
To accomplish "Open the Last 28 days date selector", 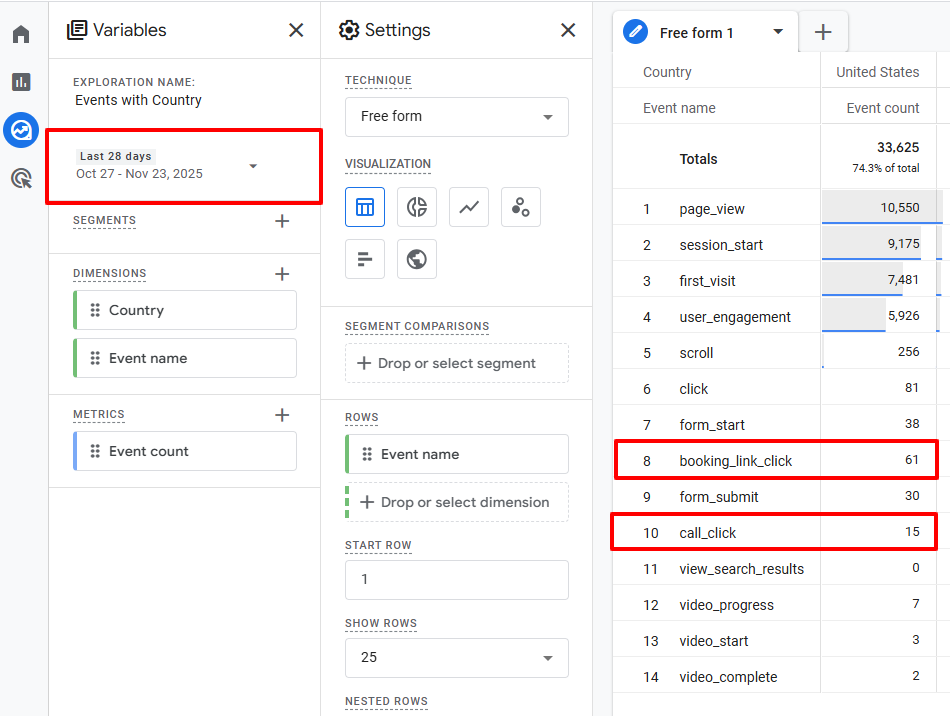I will 184,167.
